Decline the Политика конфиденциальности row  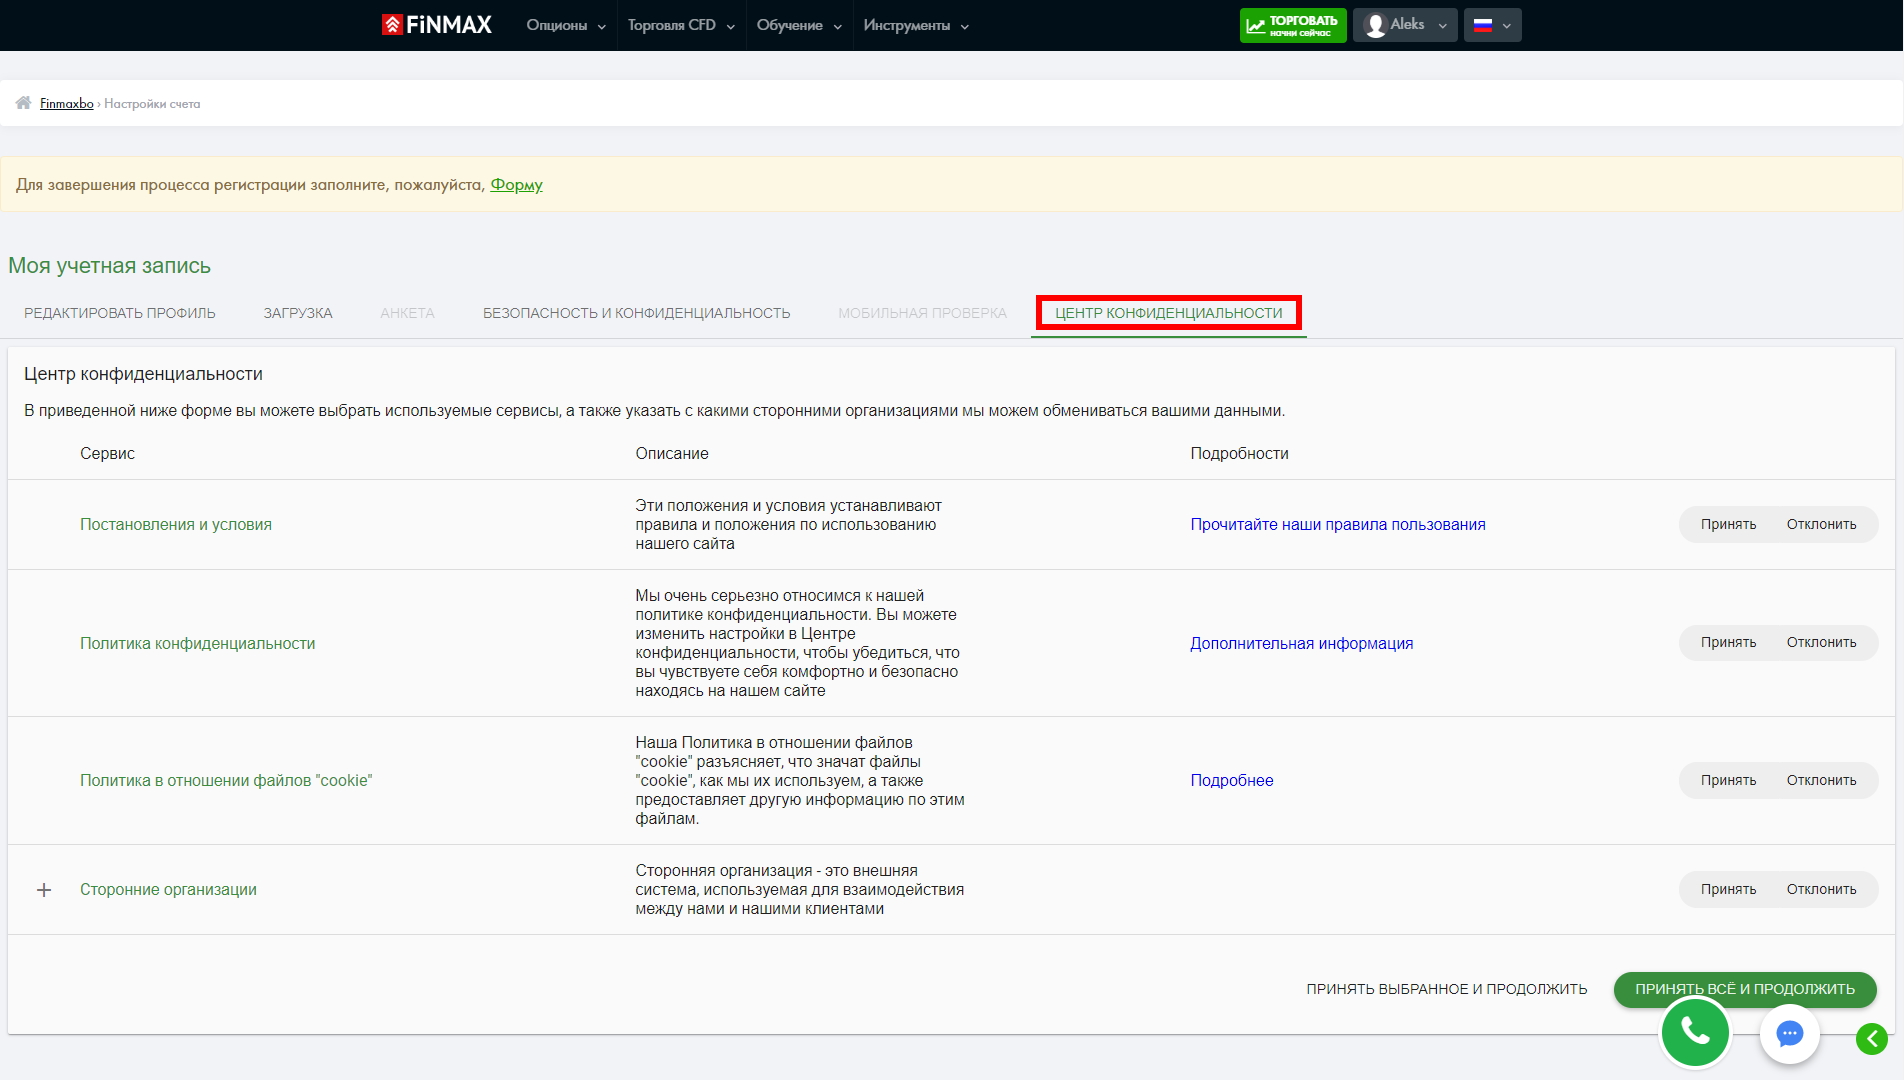(1821, 642)
